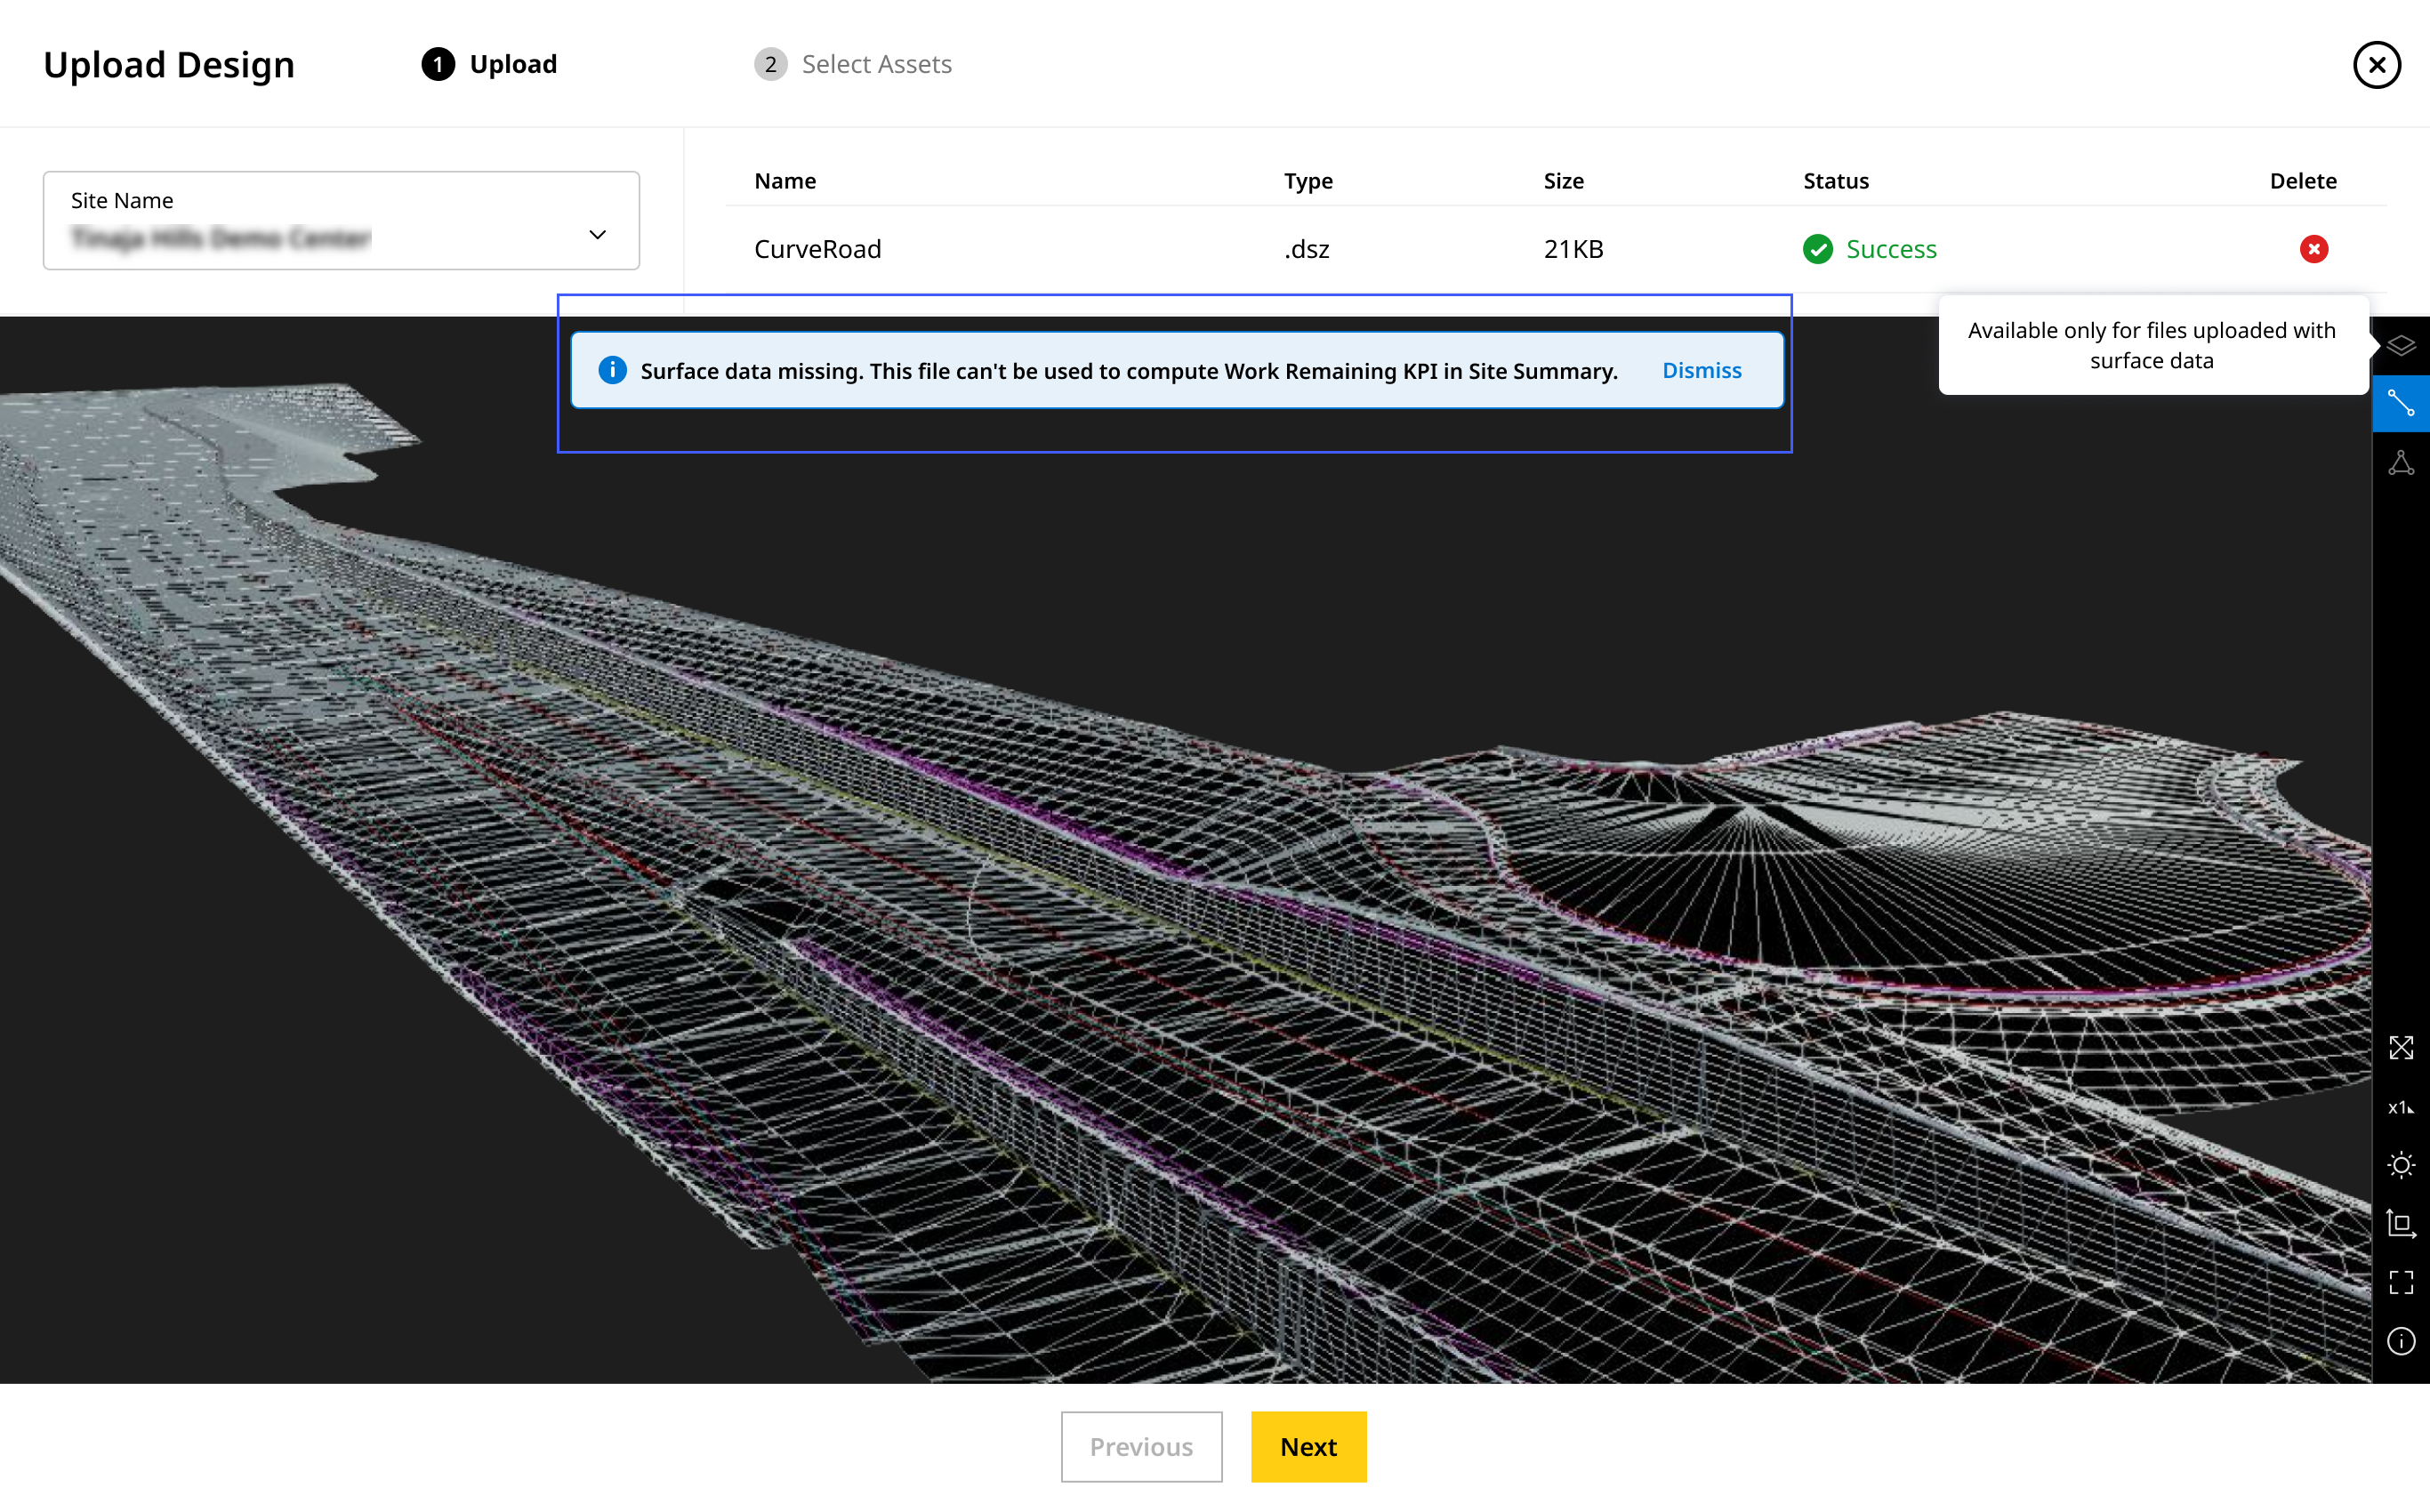The image size is (2430, 1512).
Task: Close the Upload Design dialog
Action: pos(2376,65)
